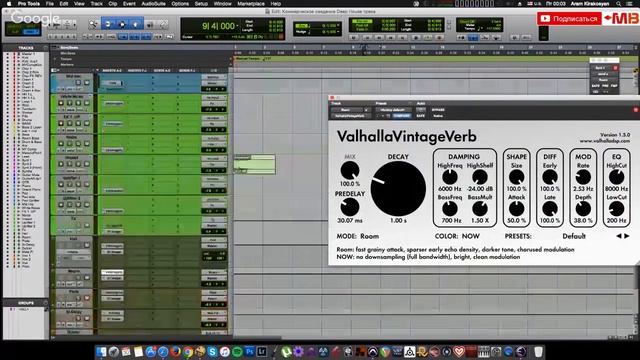Click the COMPARE button in the plugin header
This screenshot has width=640, height=360.
coord(402,116)
